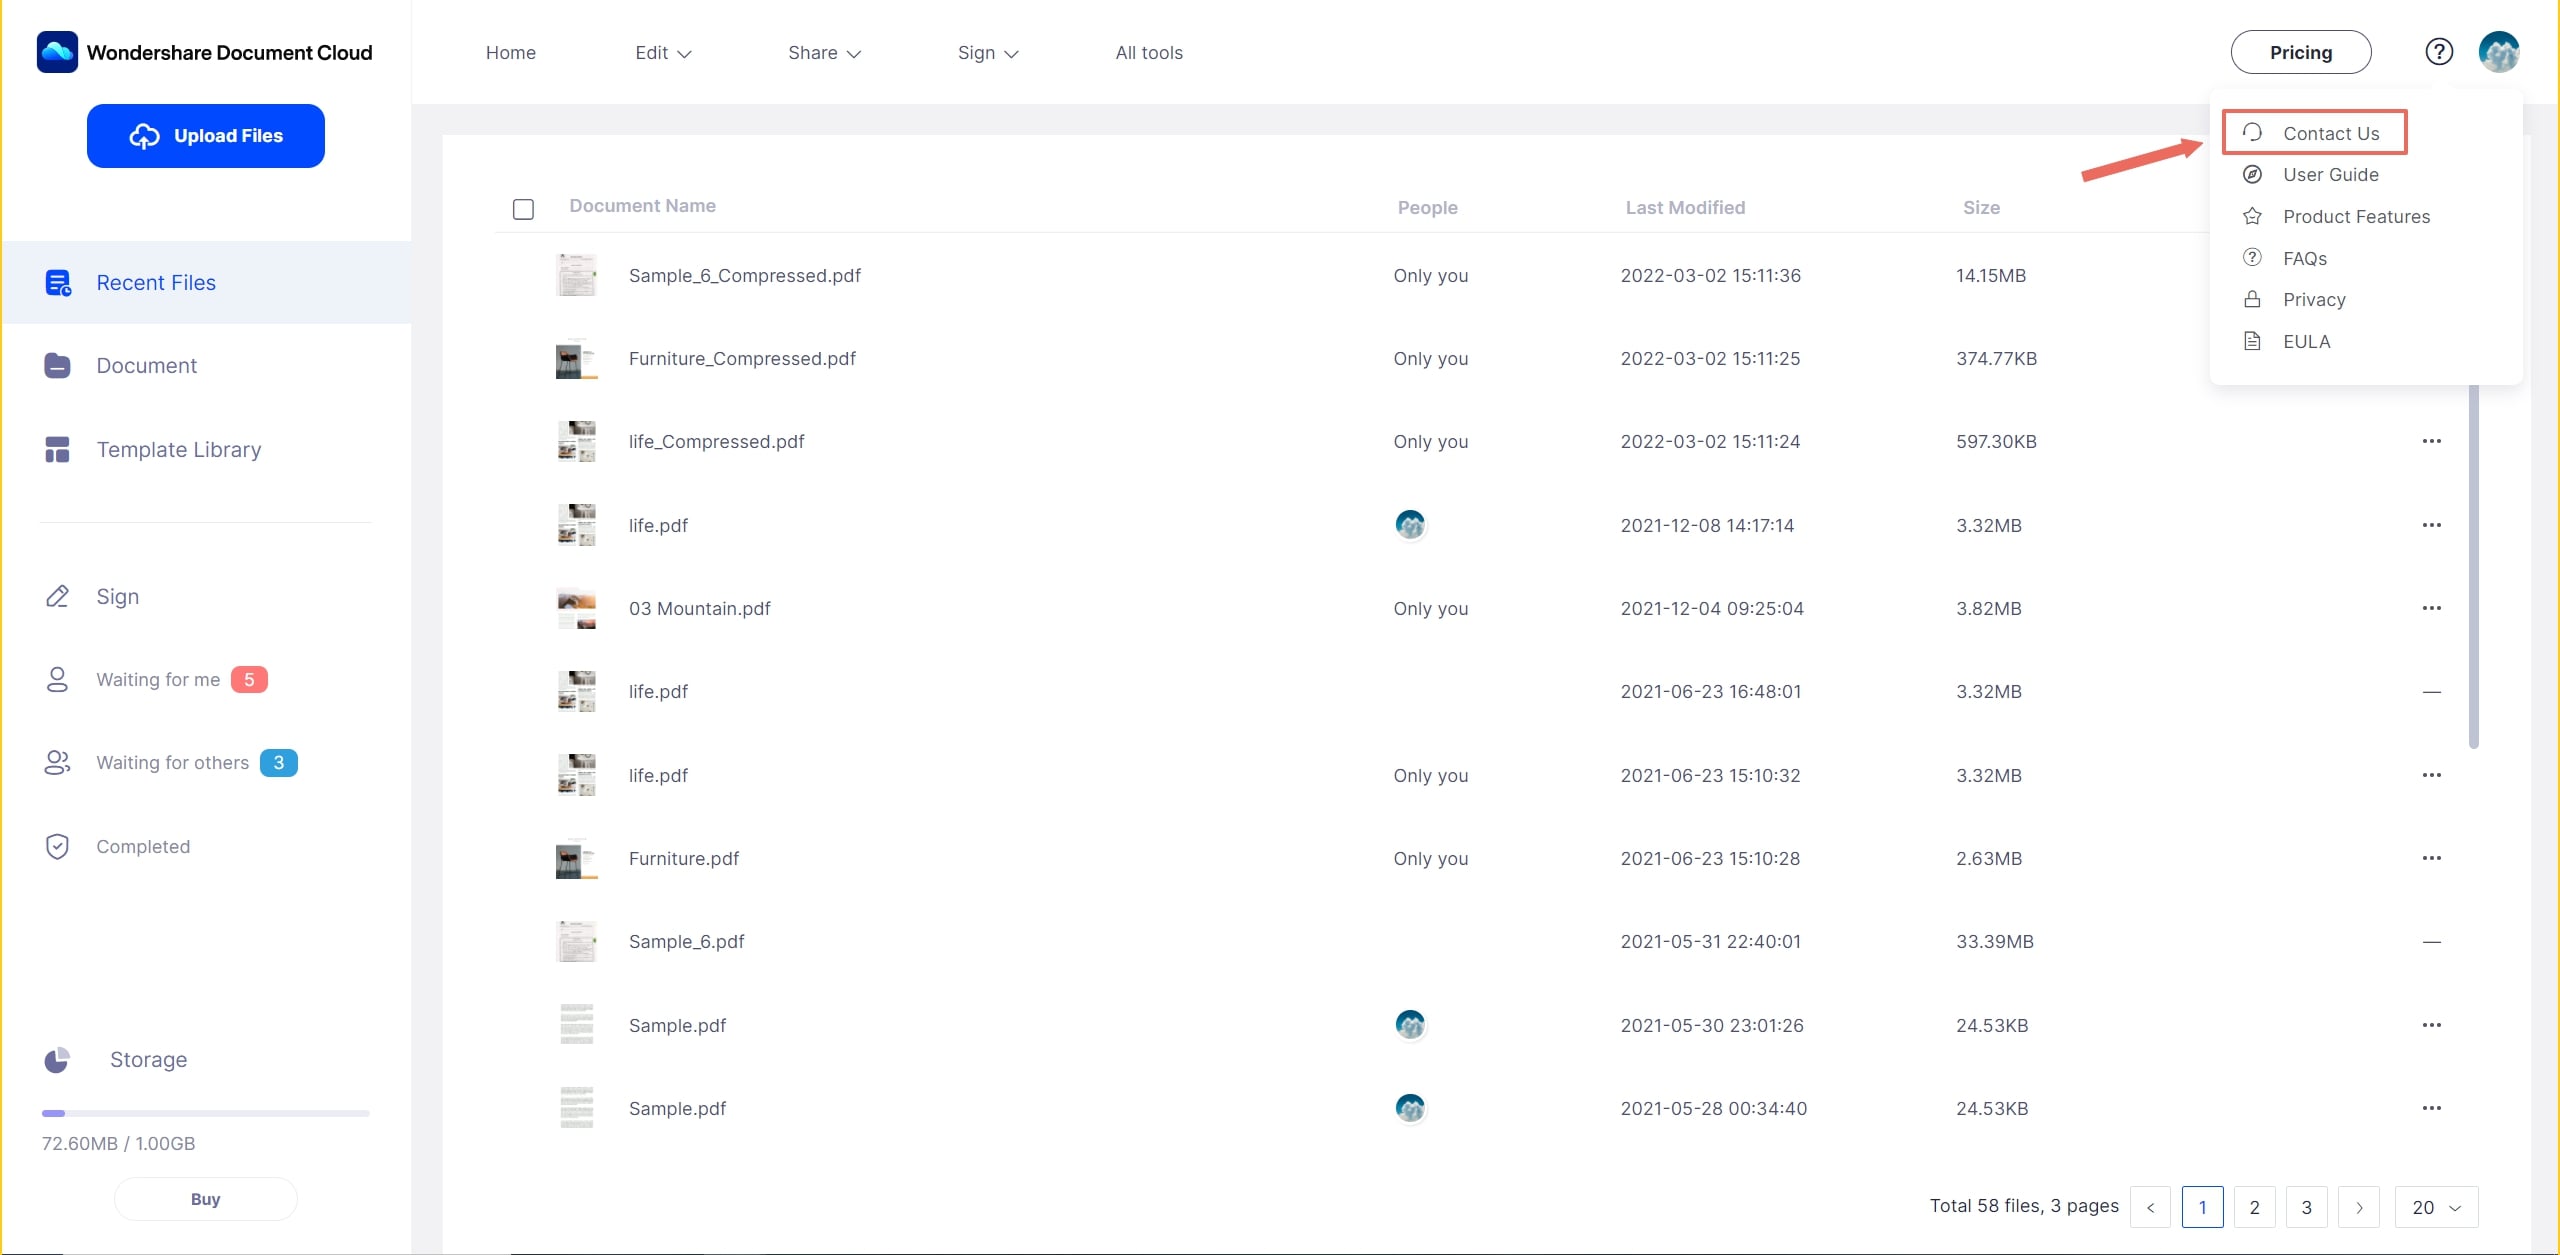Go to page 2 of files
The image size is (2560, 1255).
point(2254,1207)
